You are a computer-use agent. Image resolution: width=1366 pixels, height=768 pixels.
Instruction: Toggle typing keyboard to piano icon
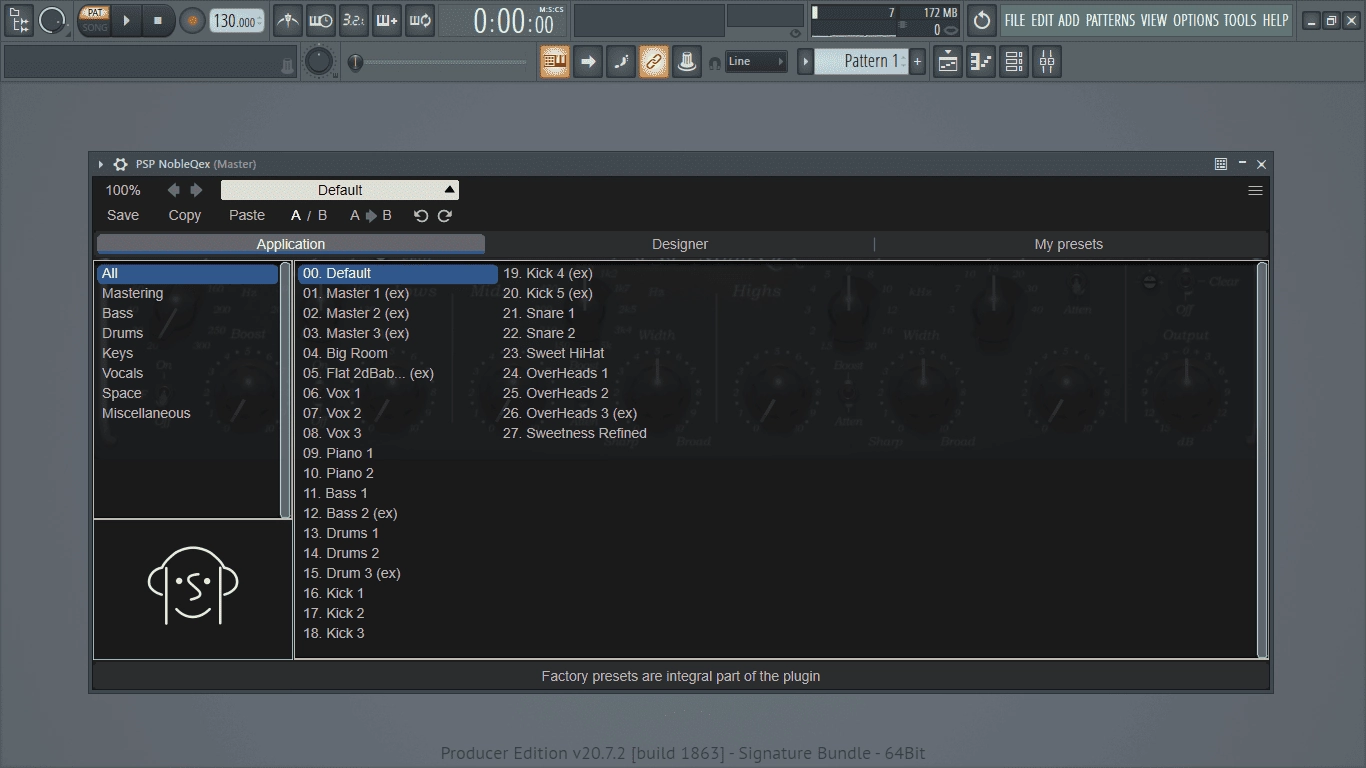pyautogui.click(x=555, y=62)
